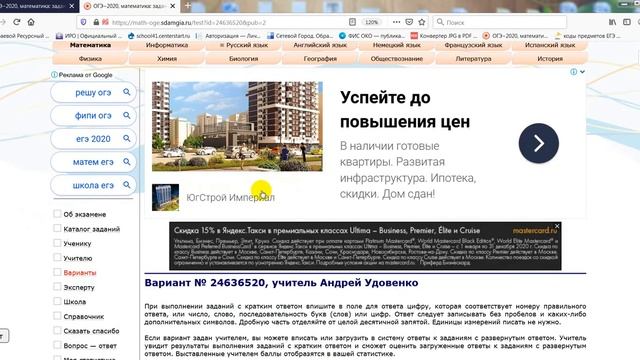
Task: Tick the Каталог заданий checkbox
Action: click(57, 229)
